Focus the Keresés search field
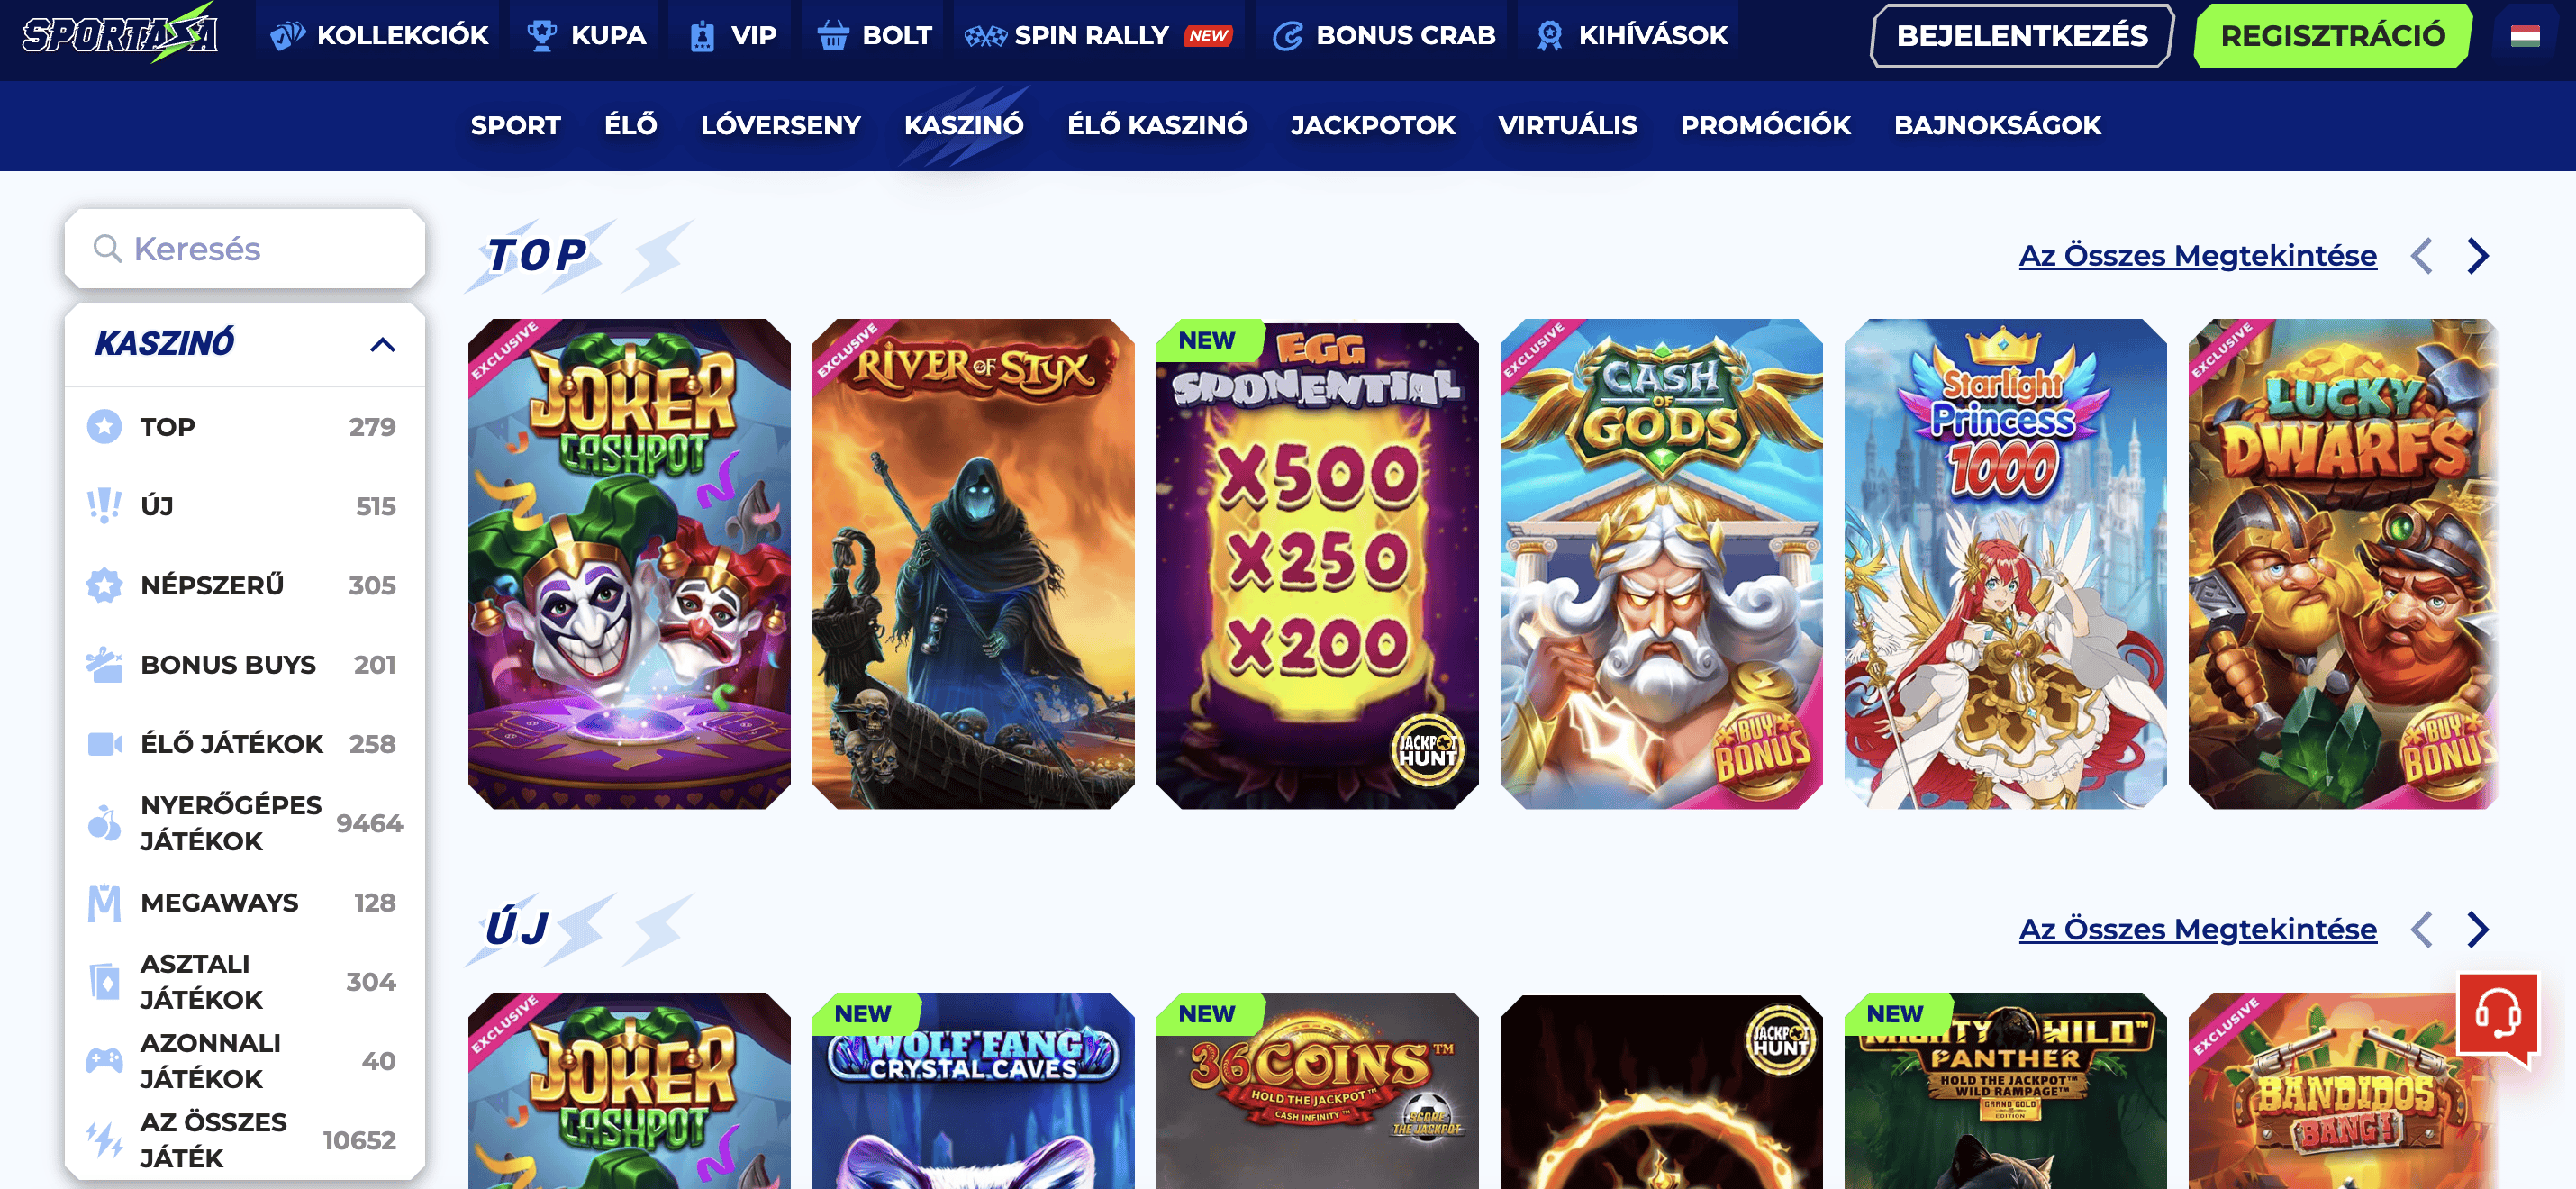Image resolution: width=2576 pixels, height=1189 pixels. (245, 249)
